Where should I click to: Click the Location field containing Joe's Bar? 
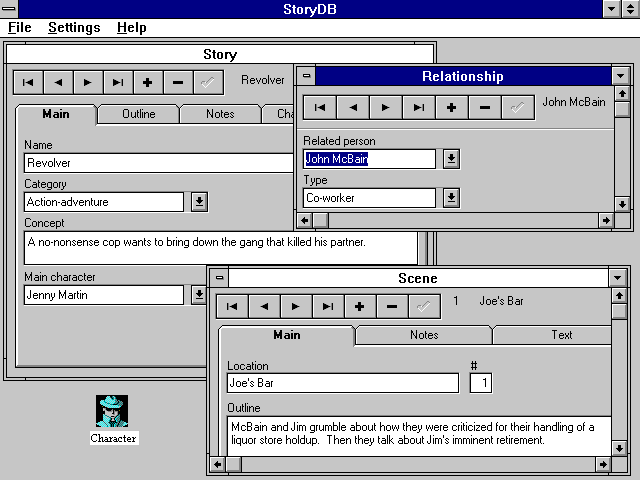(342, 383)
